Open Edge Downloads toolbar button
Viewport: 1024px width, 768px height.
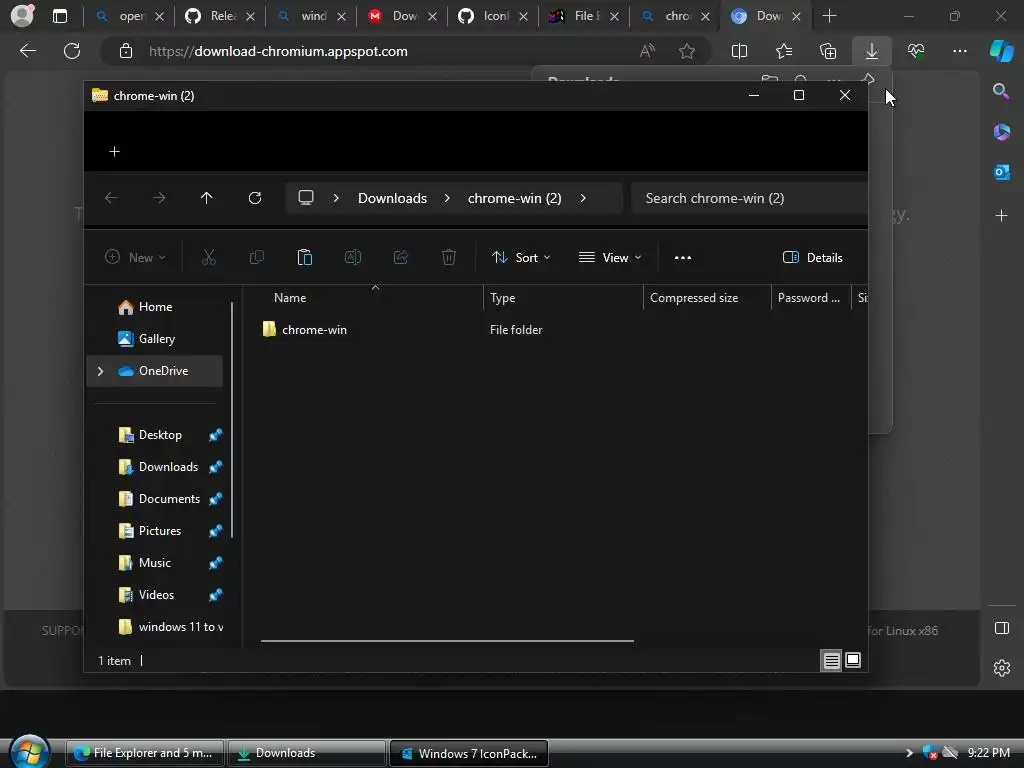coord(872,51)
